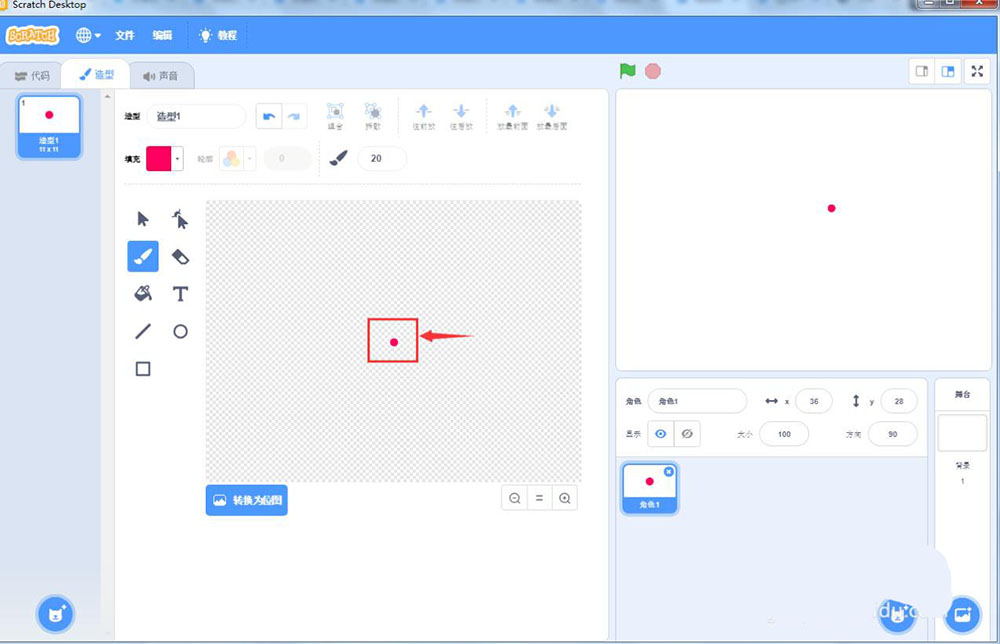Switch to the 声音 tab
1000x644 pixels.
coord(161,76)
